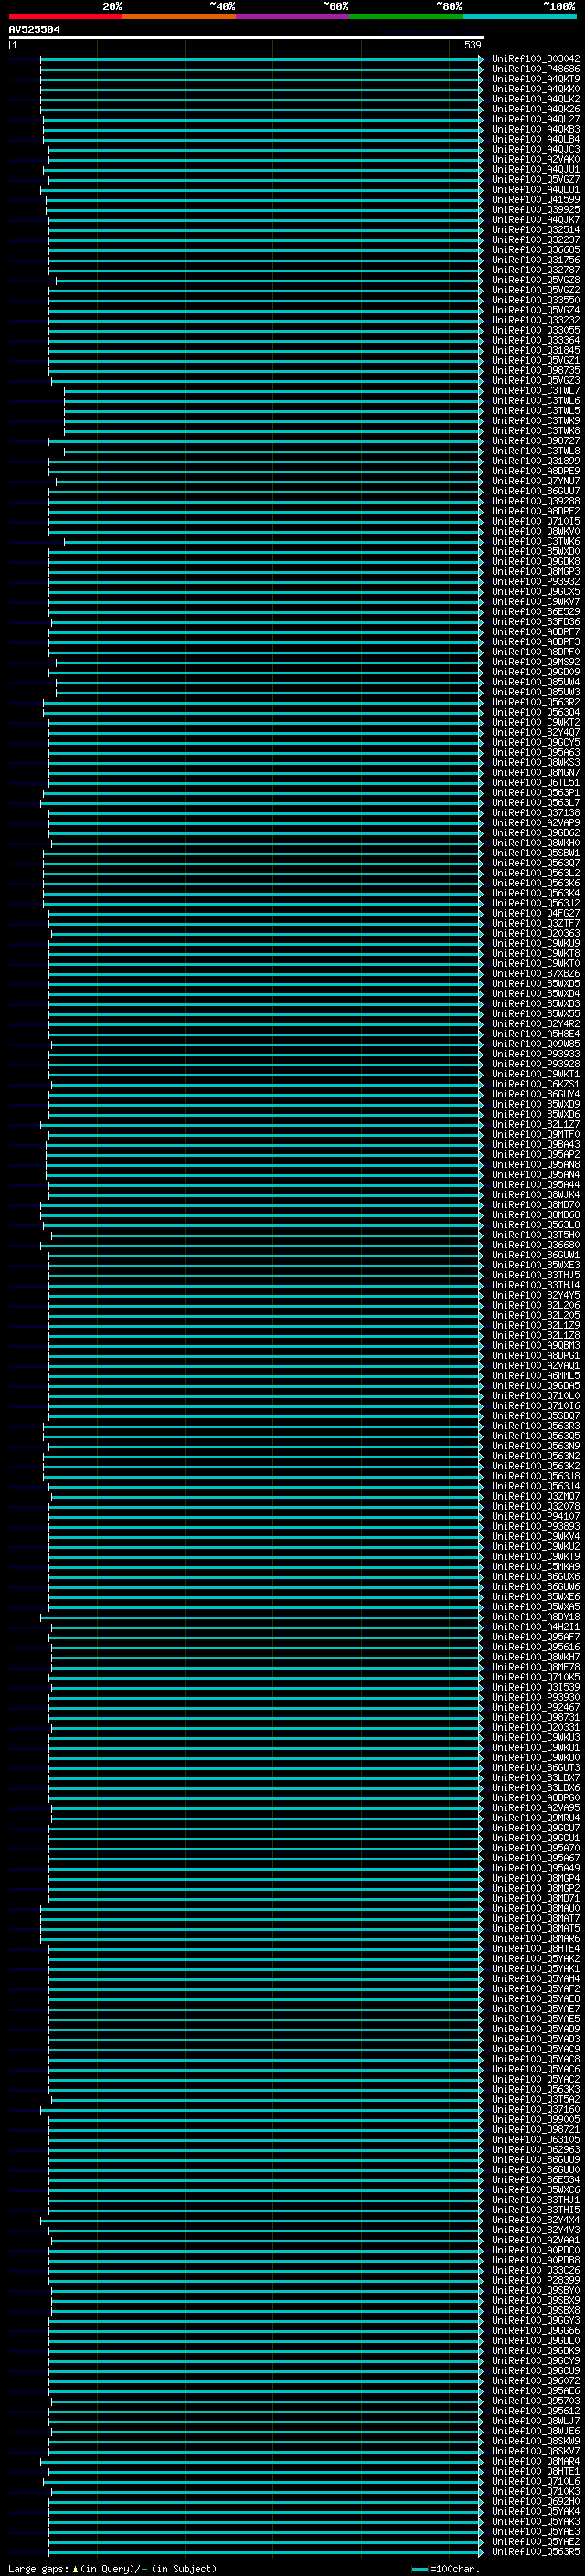The height and width of the screenshot is (2576, 585).
Task: Select hit UniRef100_A4QL27
Action: coord(536,119)
